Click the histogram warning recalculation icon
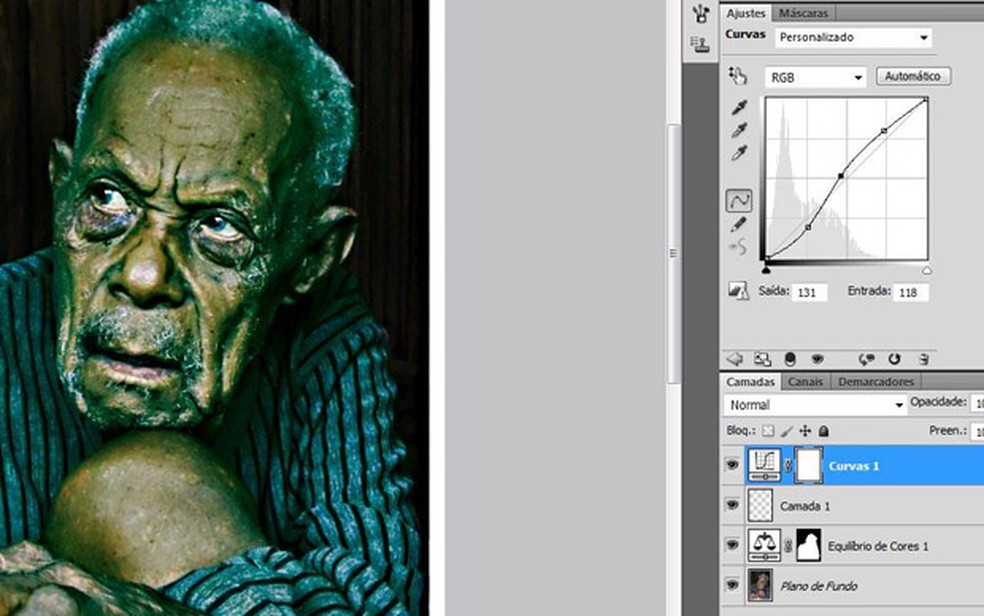This screenshot has height=616, width=984. [x=738, y=290]
